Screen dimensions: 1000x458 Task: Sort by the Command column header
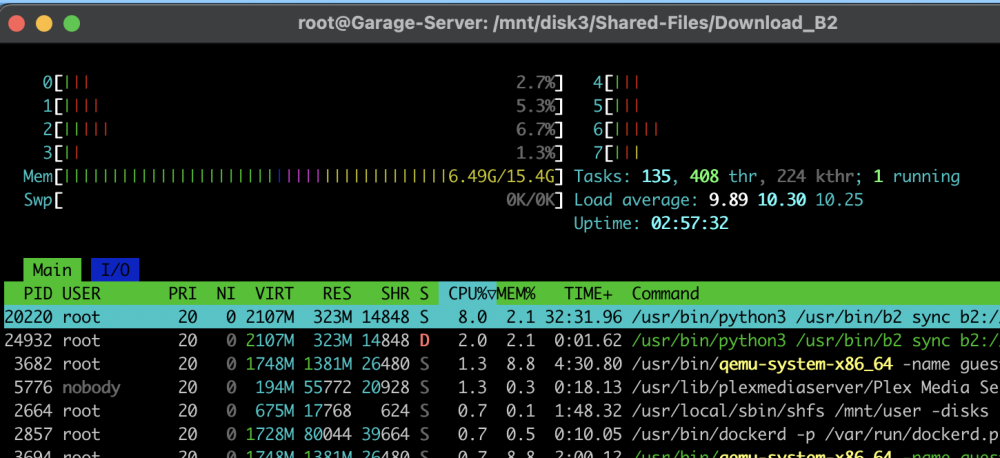(x=665, y=293)
